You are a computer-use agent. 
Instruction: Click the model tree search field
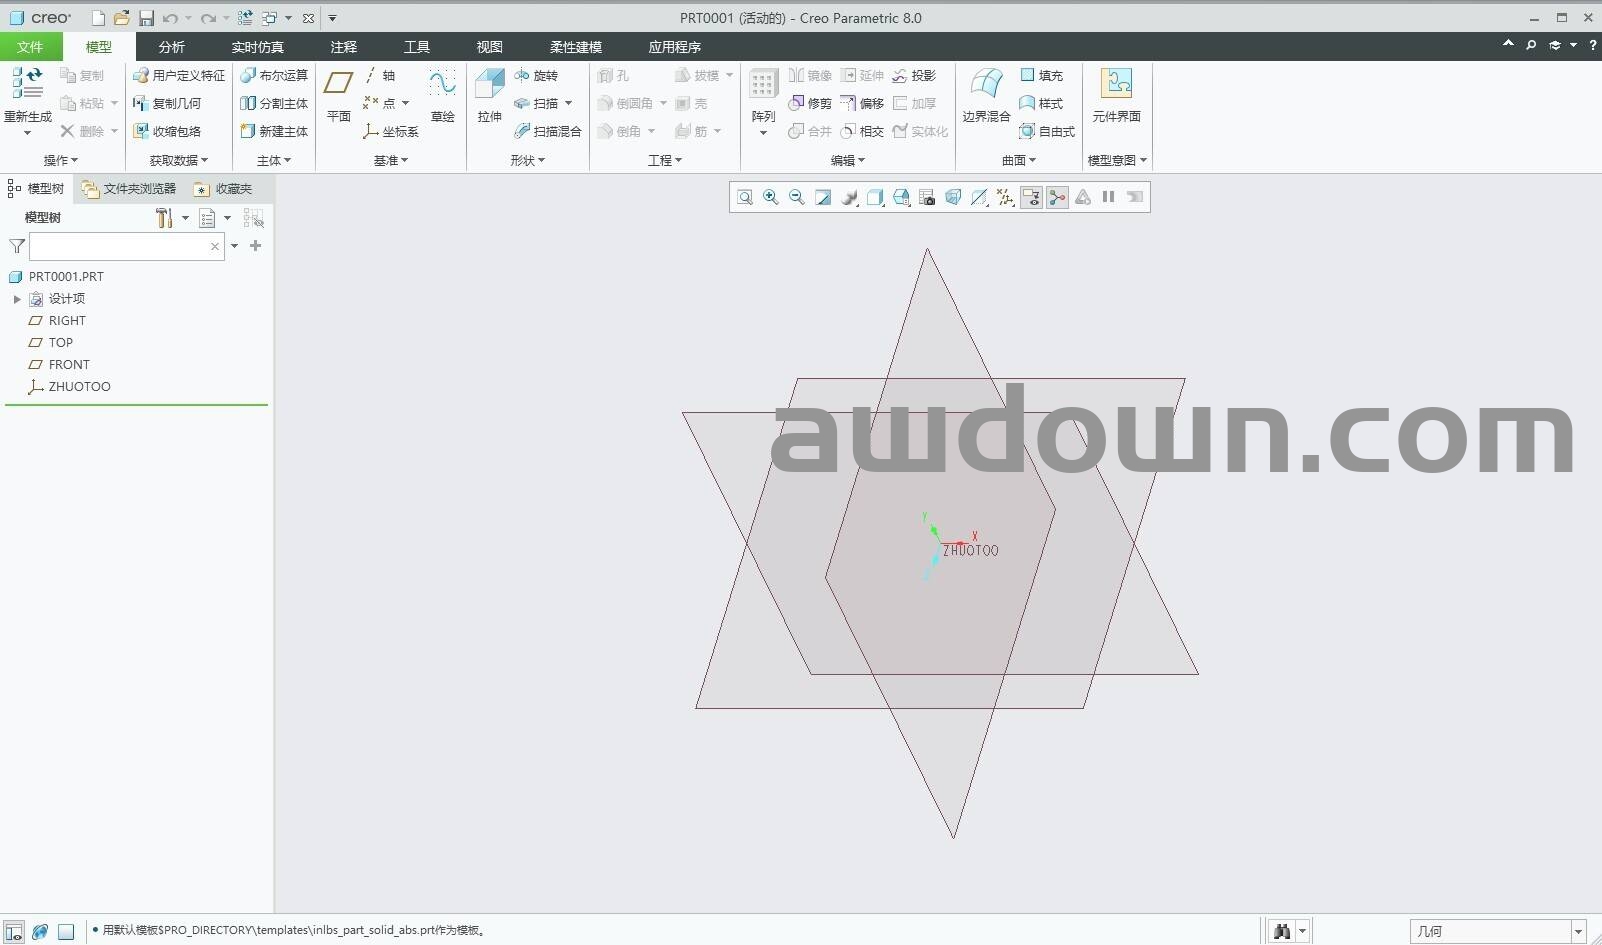120,246
